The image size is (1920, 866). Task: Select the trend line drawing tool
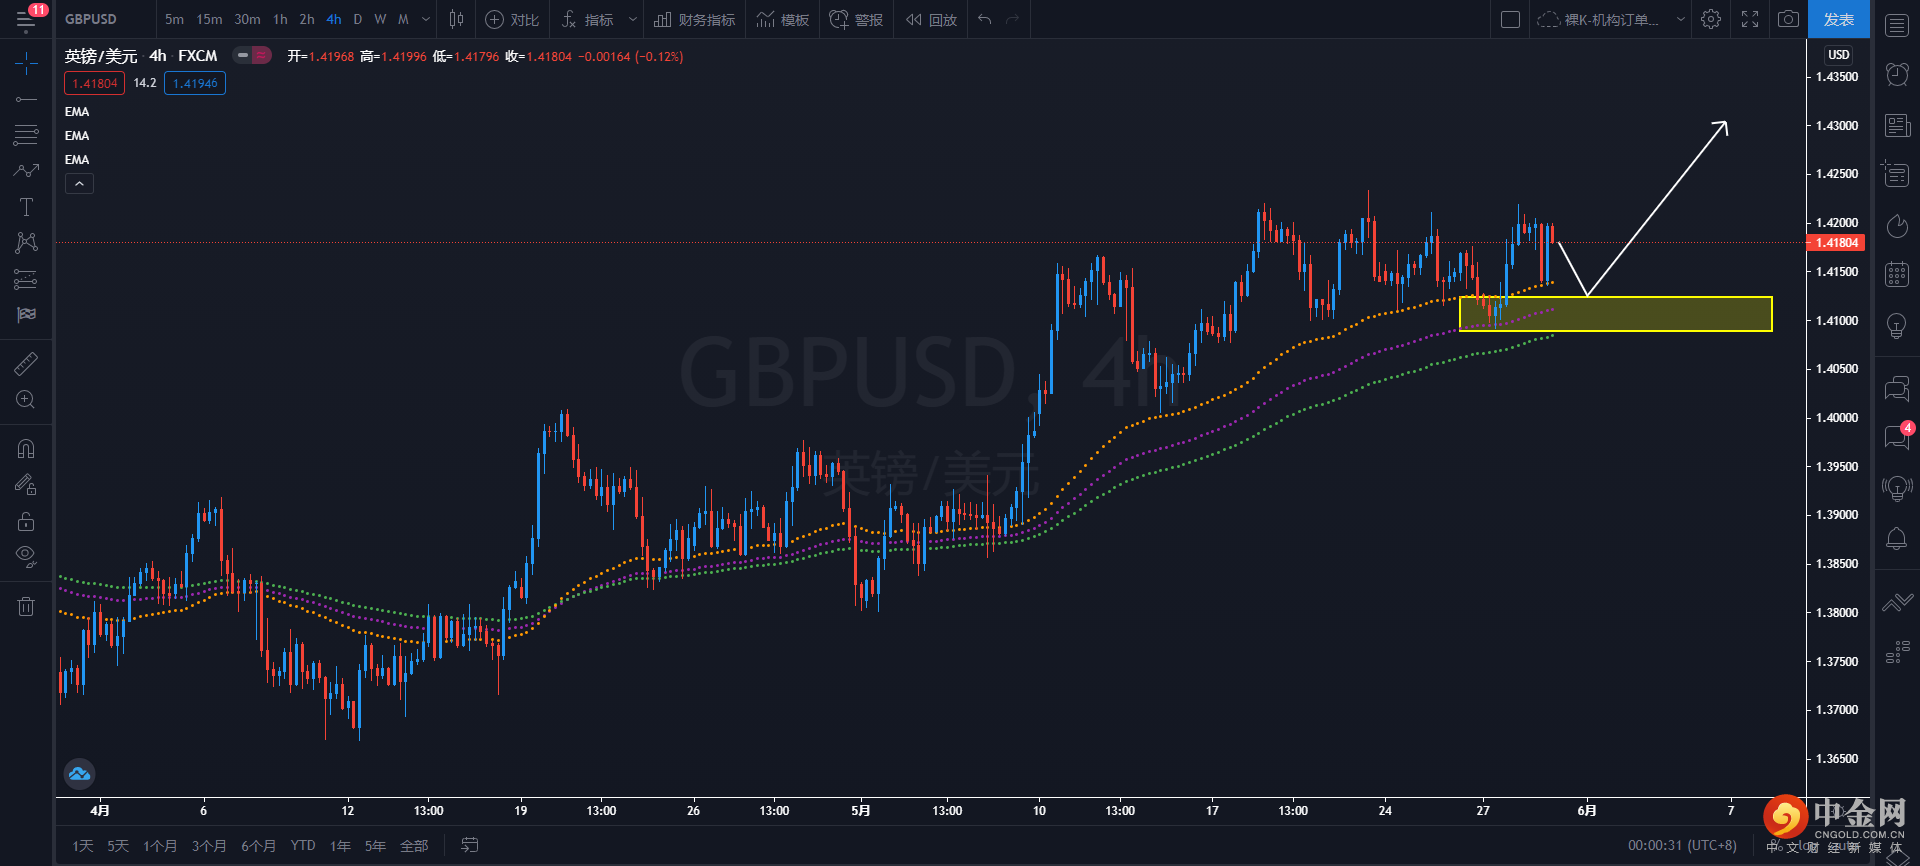(x=27, y=99)
